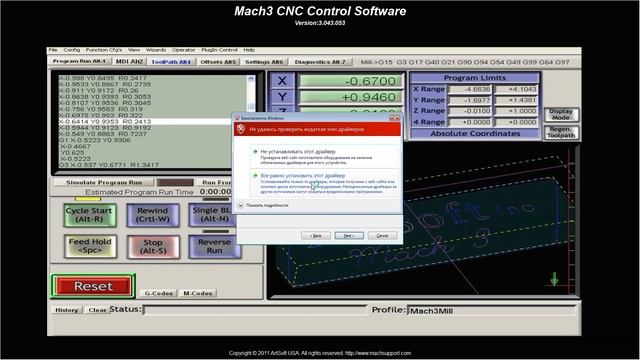This screenshot has height=360, width=640.
Task: Click the Cycle Start (Alt-R) button
Action: click(89, 215)
